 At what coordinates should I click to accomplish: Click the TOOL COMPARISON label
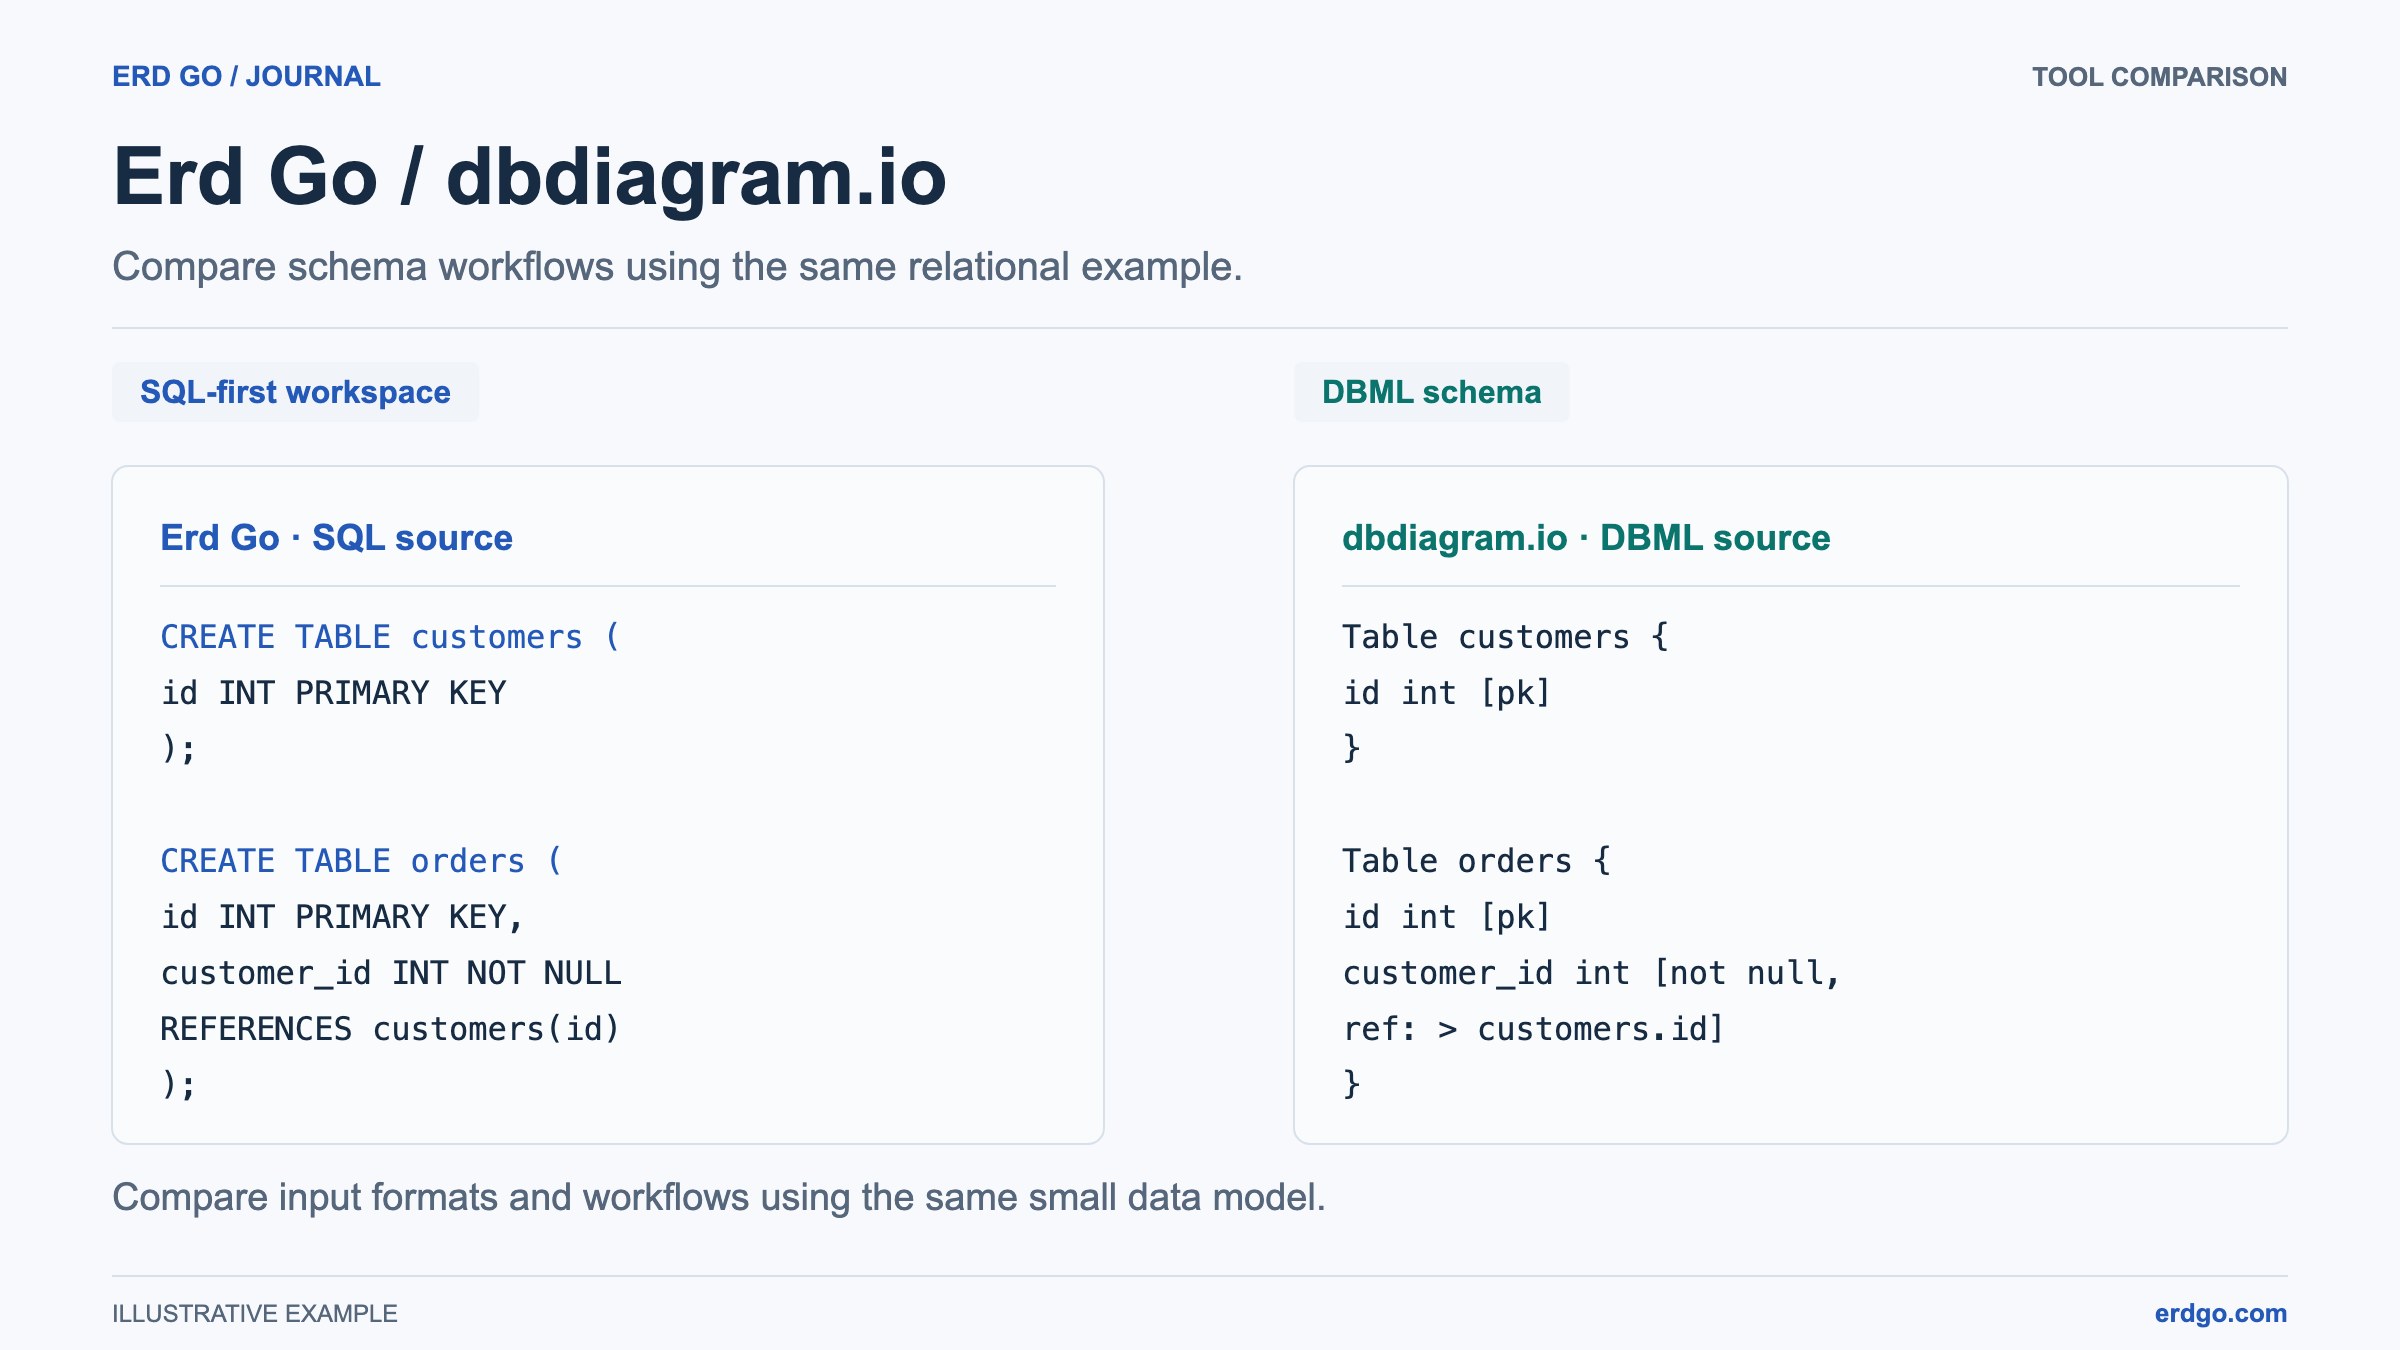coord(2159,77)
